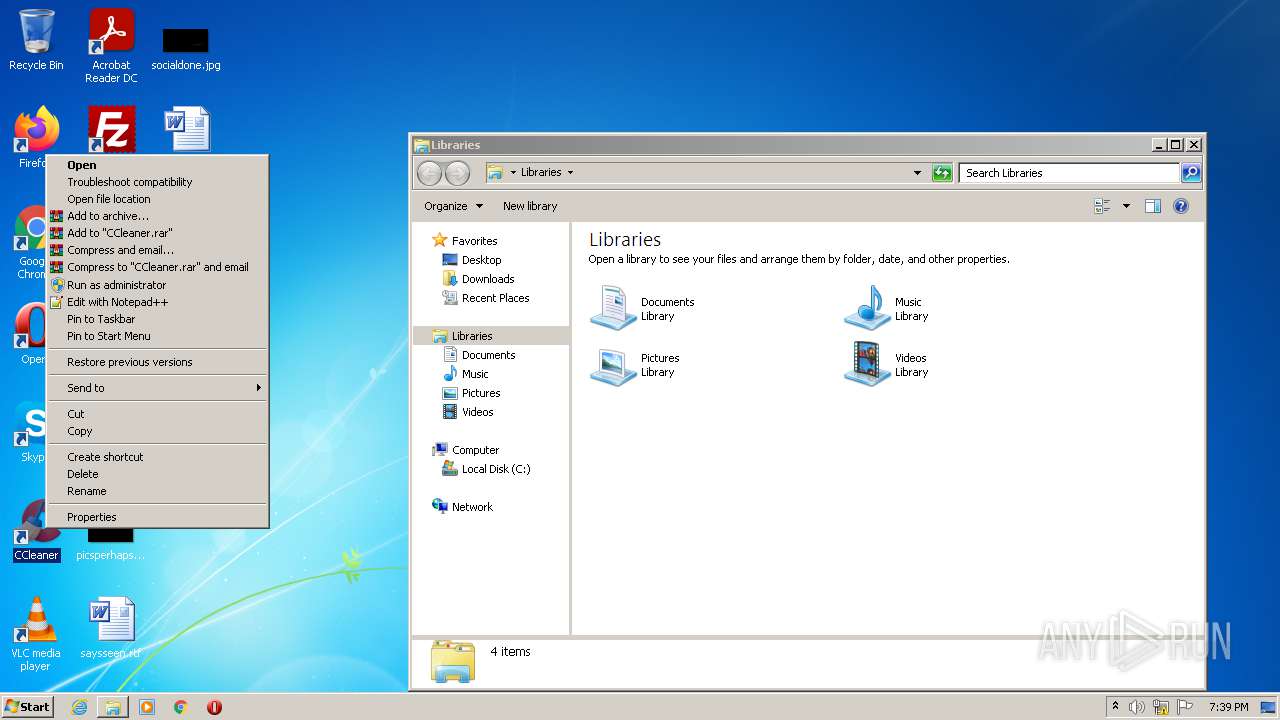The image size is (1280, 720).
Task: Open Properties from context menu
Action: click(x=158, y=517)
